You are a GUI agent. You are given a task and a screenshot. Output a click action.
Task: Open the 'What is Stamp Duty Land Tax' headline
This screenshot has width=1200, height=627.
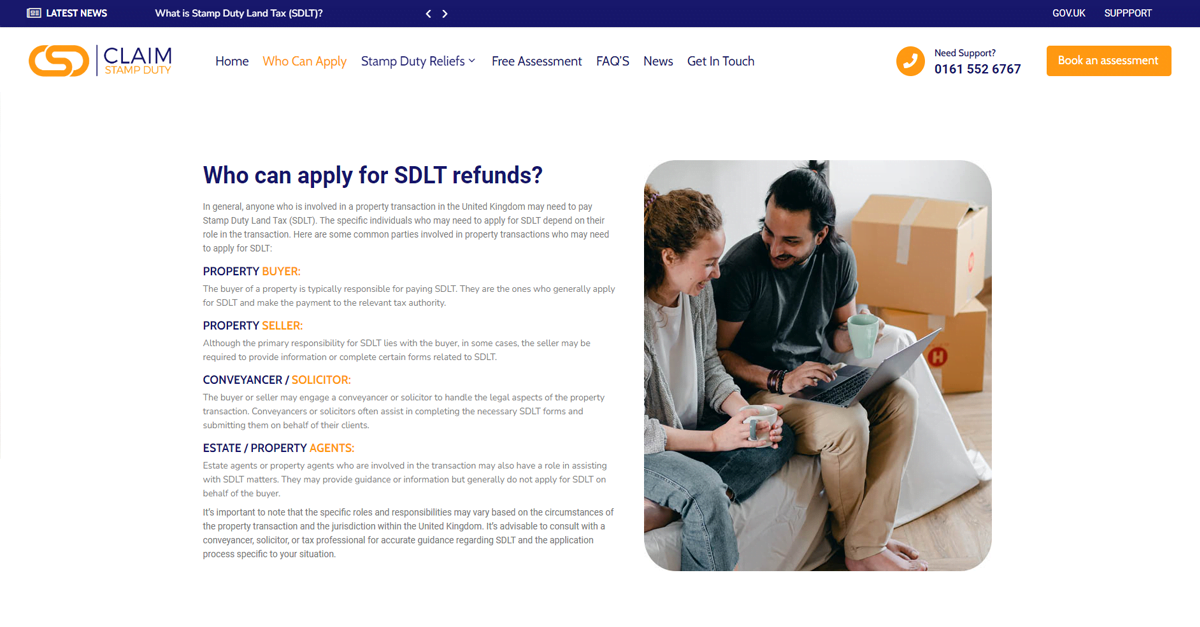(239, 13)
